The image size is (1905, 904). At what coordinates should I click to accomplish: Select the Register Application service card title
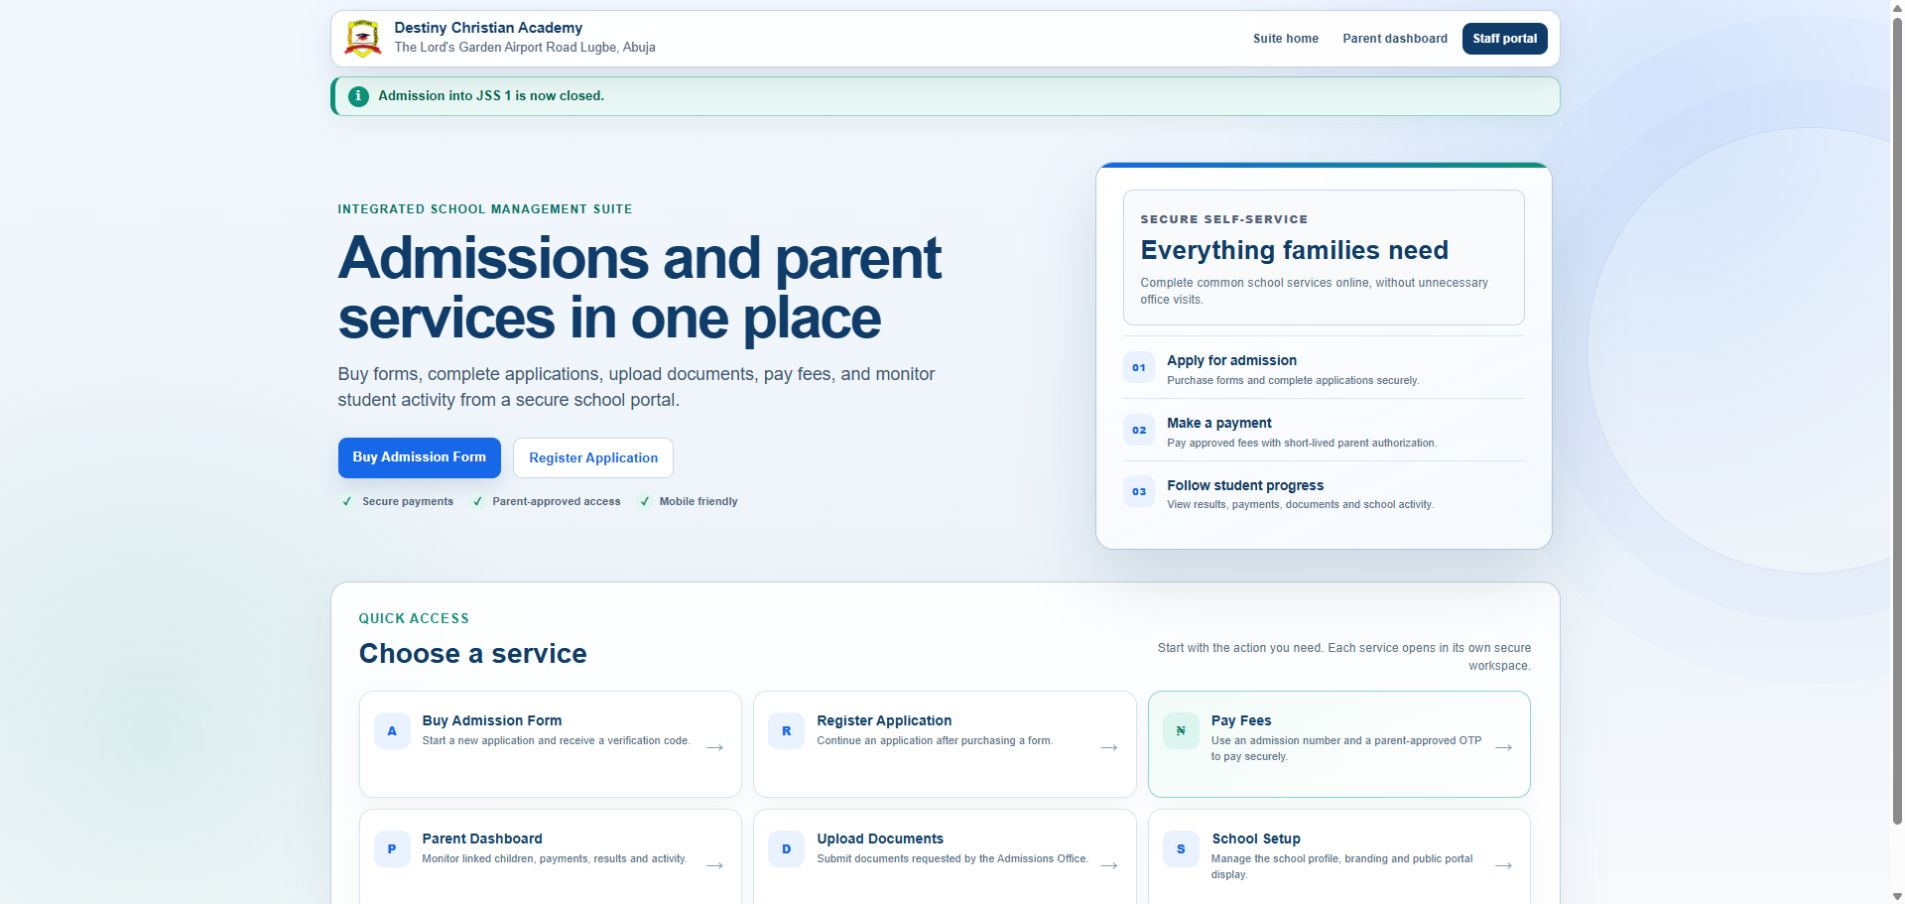tap(884, 721)
